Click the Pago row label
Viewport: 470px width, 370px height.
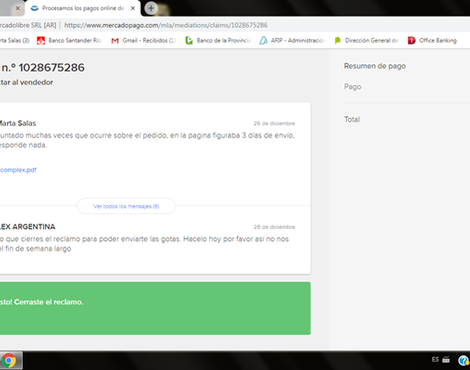coord(353,87)
